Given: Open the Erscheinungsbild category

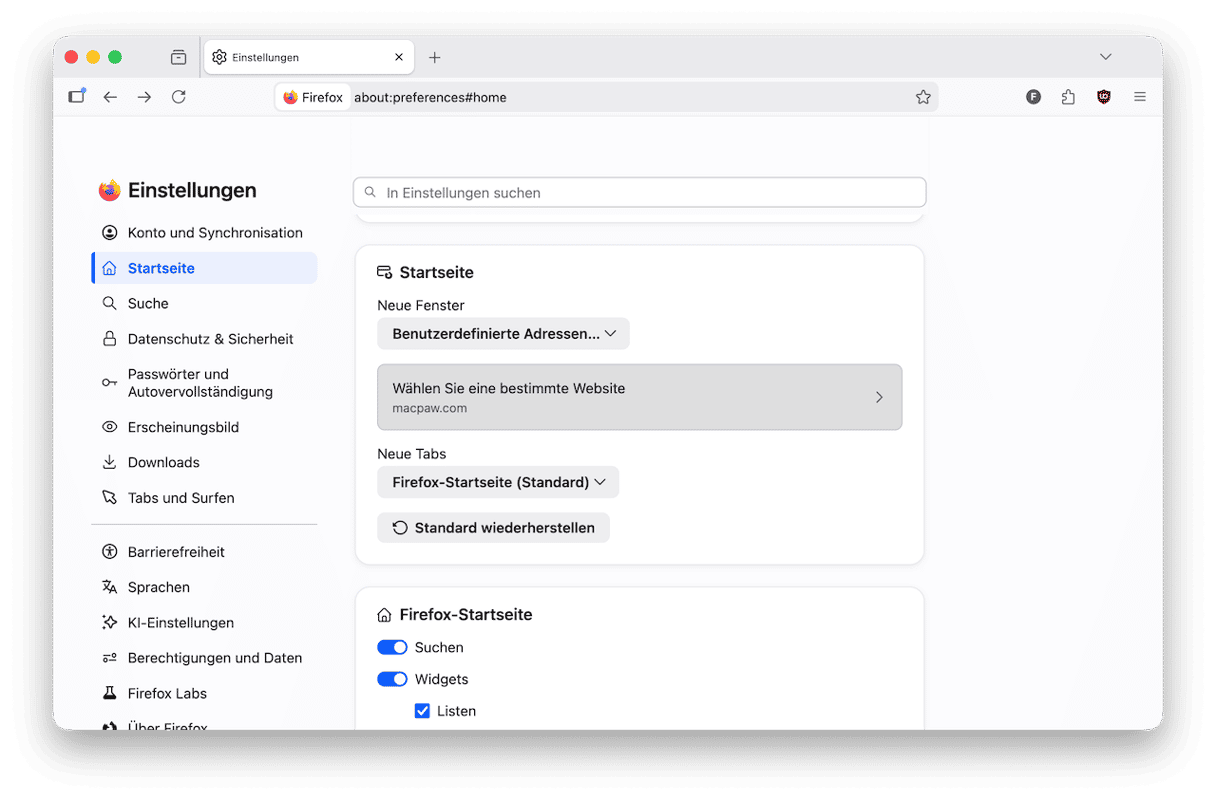Looking at the screenshot, I should [204, 427].
